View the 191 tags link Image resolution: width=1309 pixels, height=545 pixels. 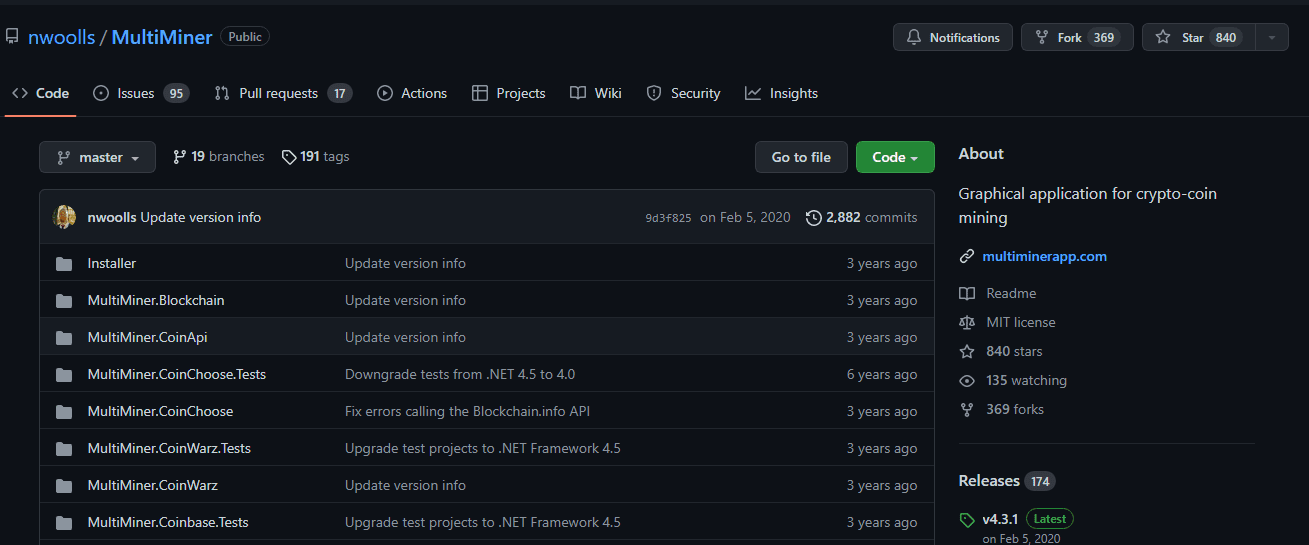pos(315,157)
